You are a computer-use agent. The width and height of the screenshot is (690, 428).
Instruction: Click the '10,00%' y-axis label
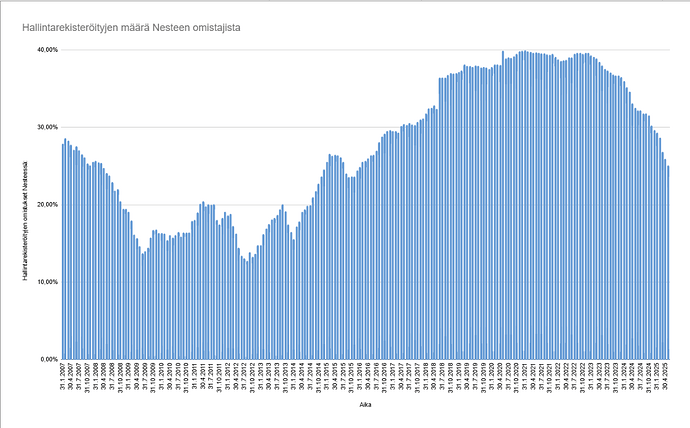47,282
